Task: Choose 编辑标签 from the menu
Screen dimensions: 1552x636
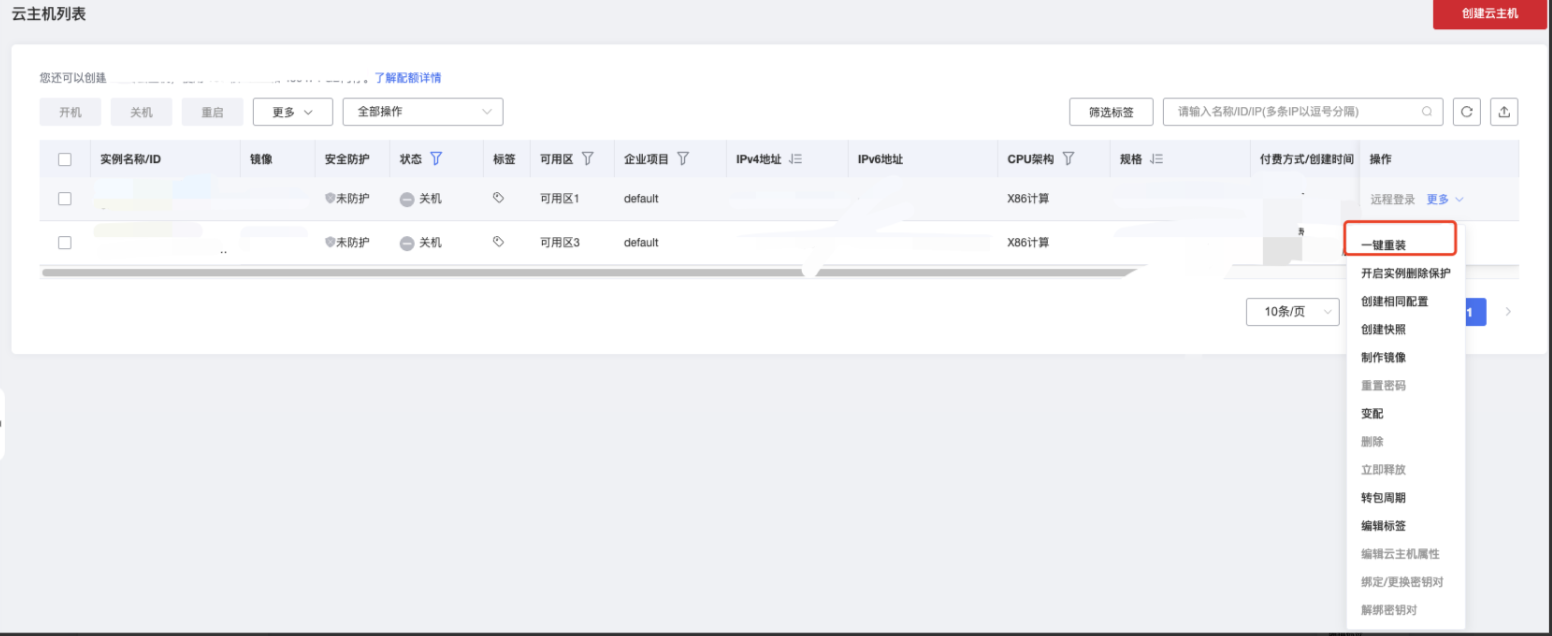Action: (x=1384, y=525)
